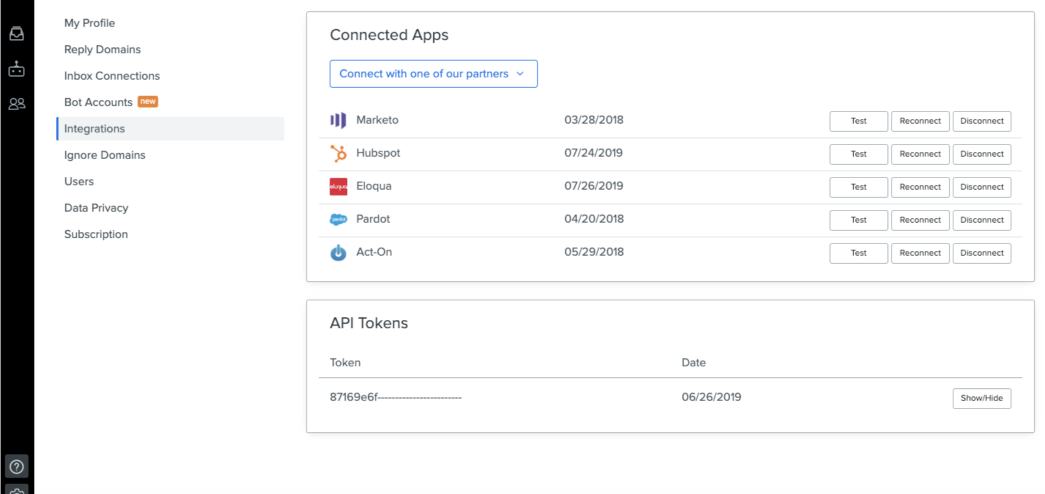Click the Pardot logo icon
Image resolution: width=1045 pixels, height=494 pixels.
[x=339, y=219]
